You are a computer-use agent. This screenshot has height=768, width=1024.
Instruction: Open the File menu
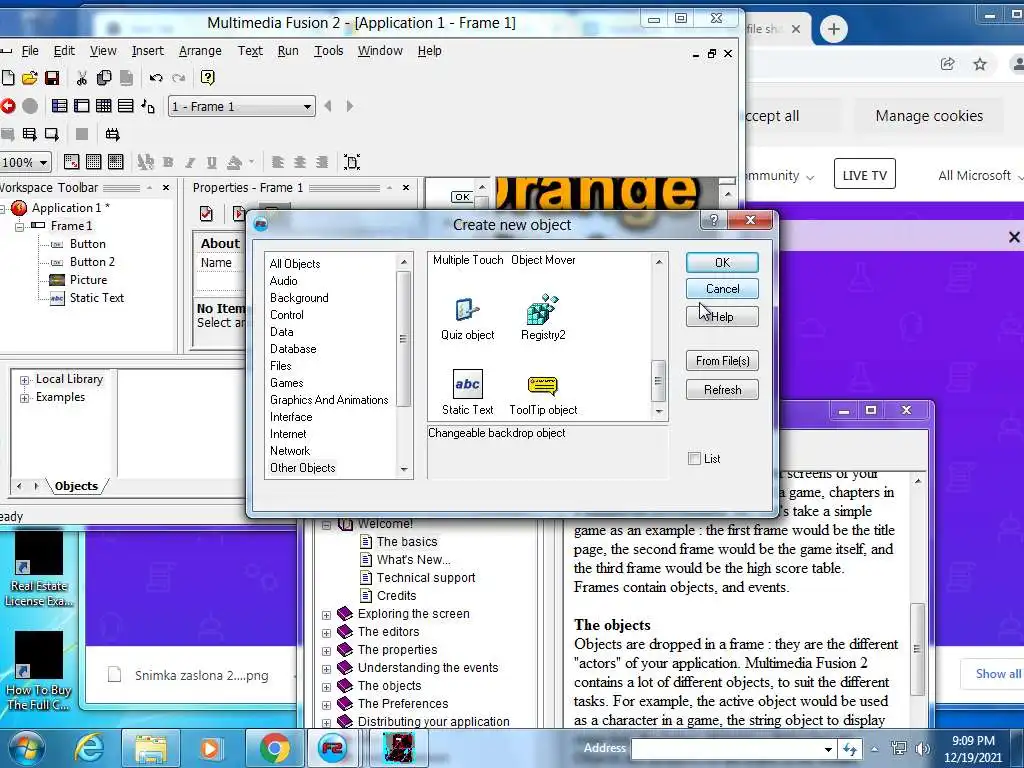point(30,50)
